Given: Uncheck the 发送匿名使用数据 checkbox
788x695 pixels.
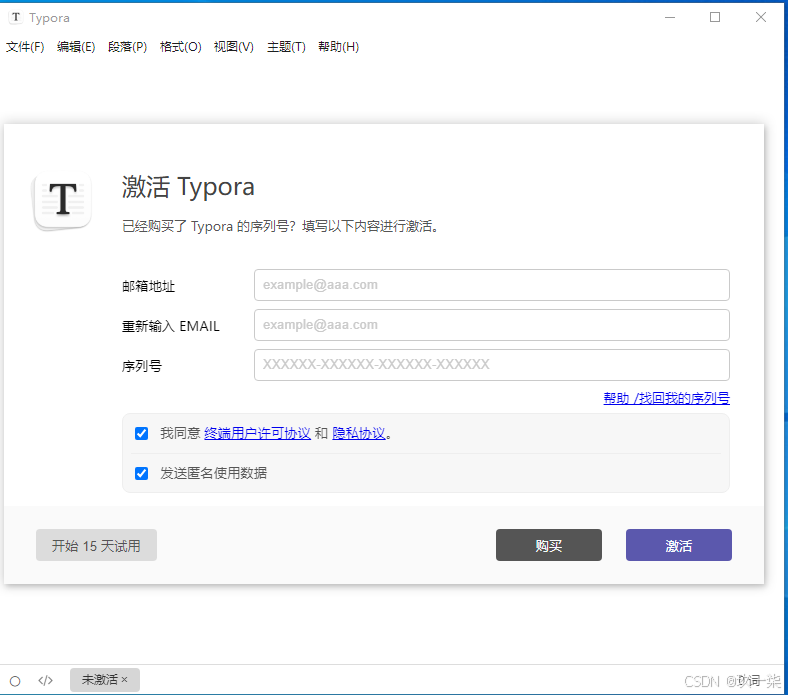Looking at the screenshot, I should (x=142, y=473).
